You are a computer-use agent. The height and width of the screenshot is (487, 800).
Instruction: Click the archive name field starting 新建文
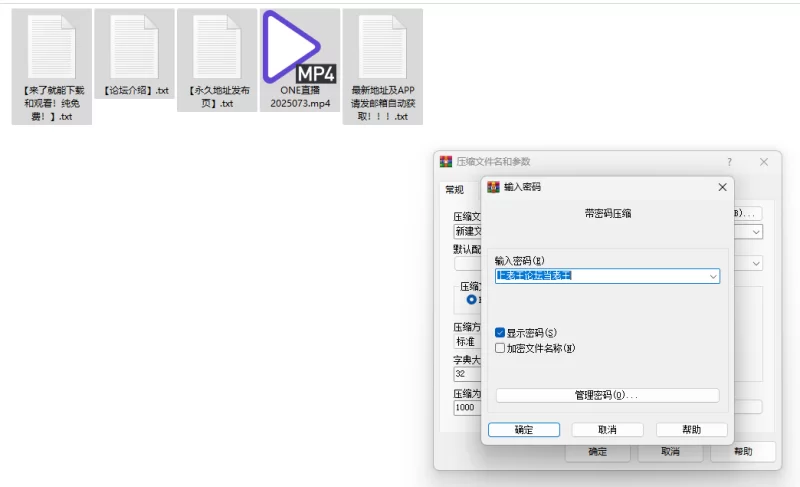(x=467, y=232)
